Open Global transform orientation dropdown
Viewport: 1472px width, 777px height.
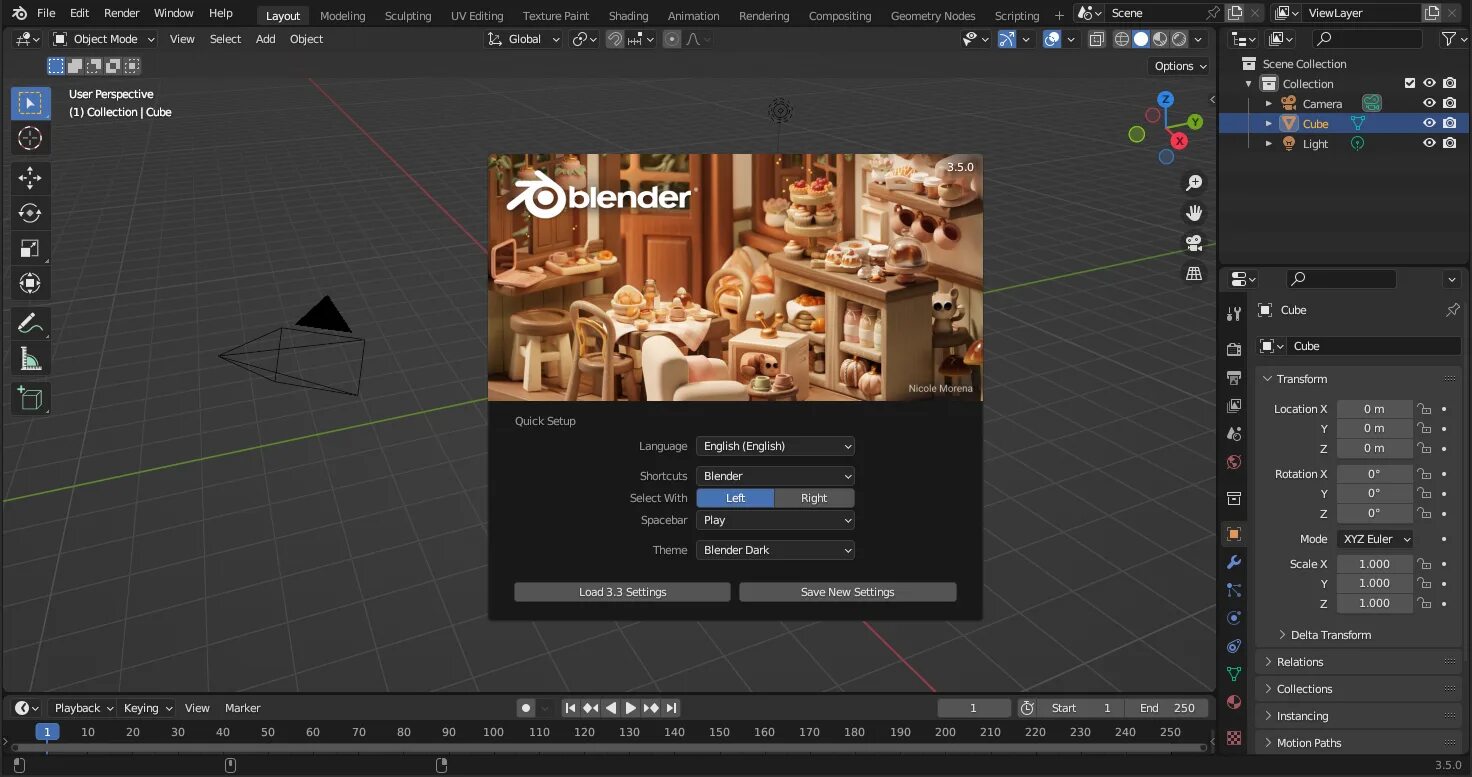[x=523, y=39]
